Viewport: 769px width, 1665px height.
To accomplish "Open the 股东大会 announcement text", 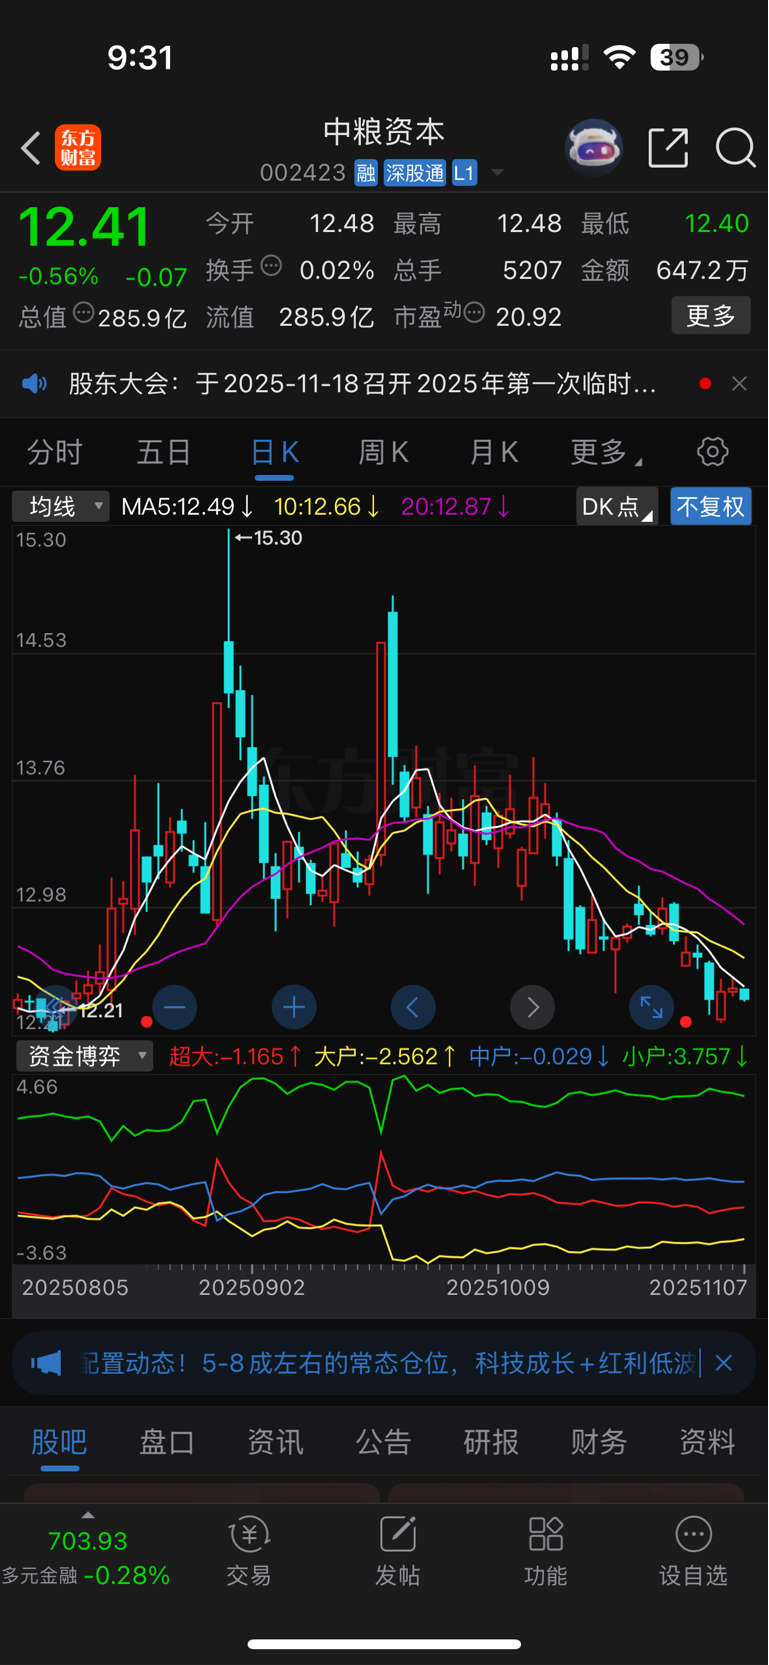I will [x=362, y=384].
